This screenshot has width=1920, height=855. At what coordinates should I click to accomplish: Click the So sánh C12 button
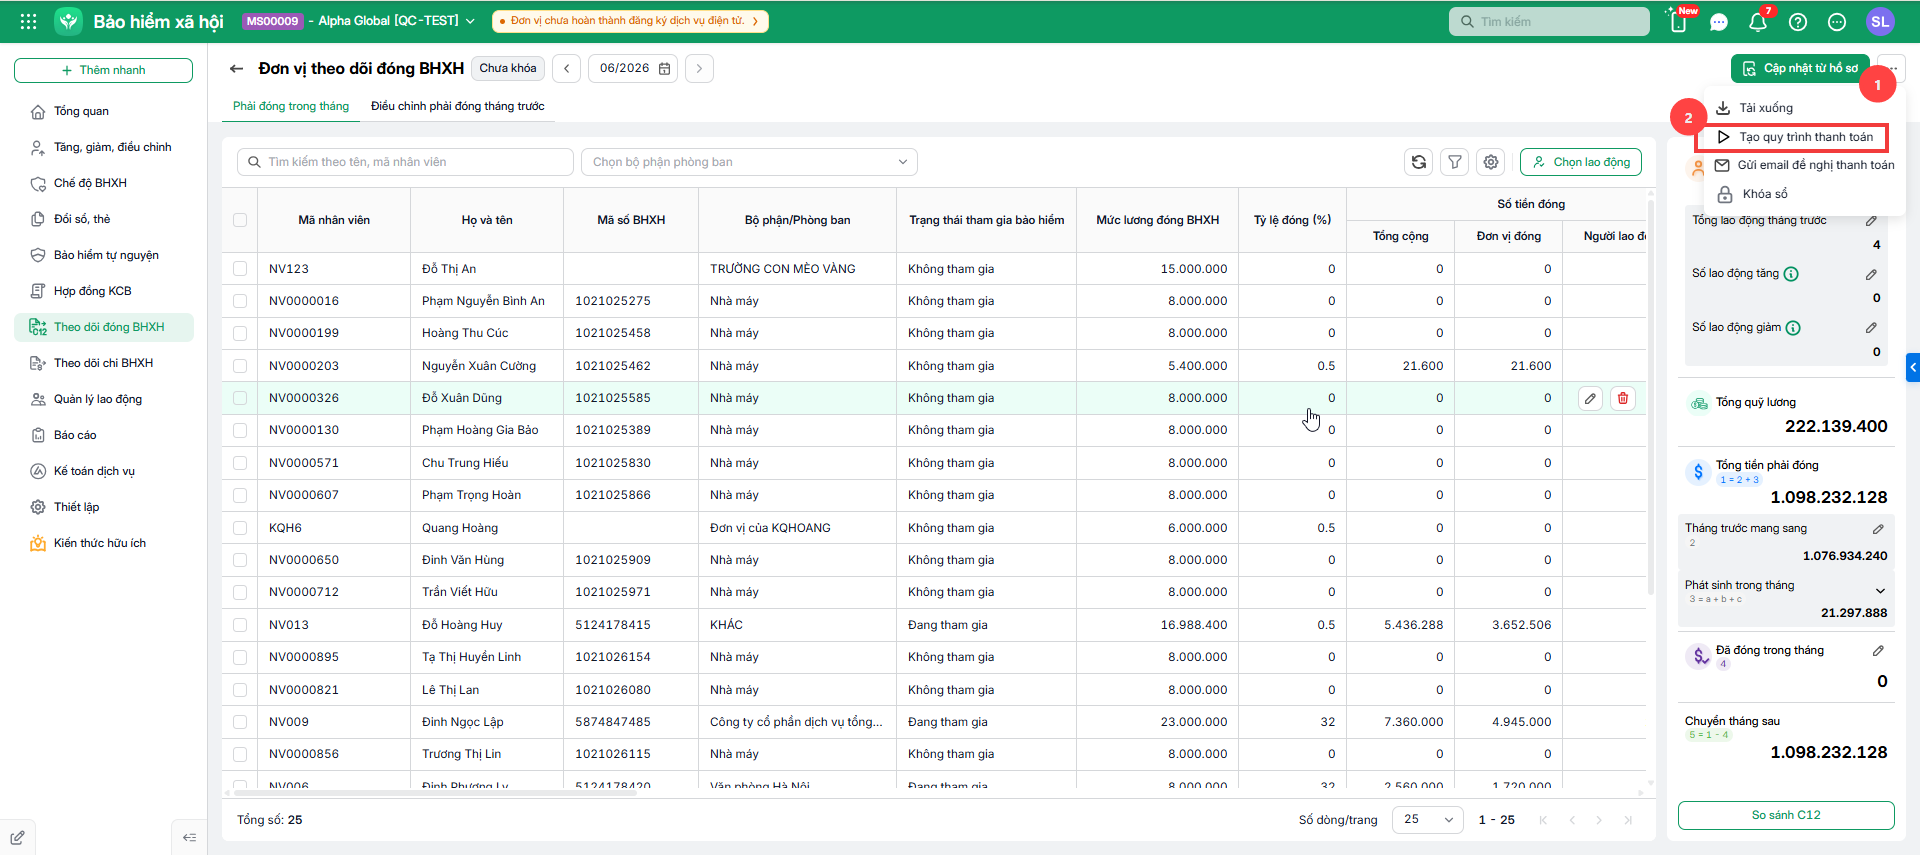pyautogui.click(x=1786, y=815)
